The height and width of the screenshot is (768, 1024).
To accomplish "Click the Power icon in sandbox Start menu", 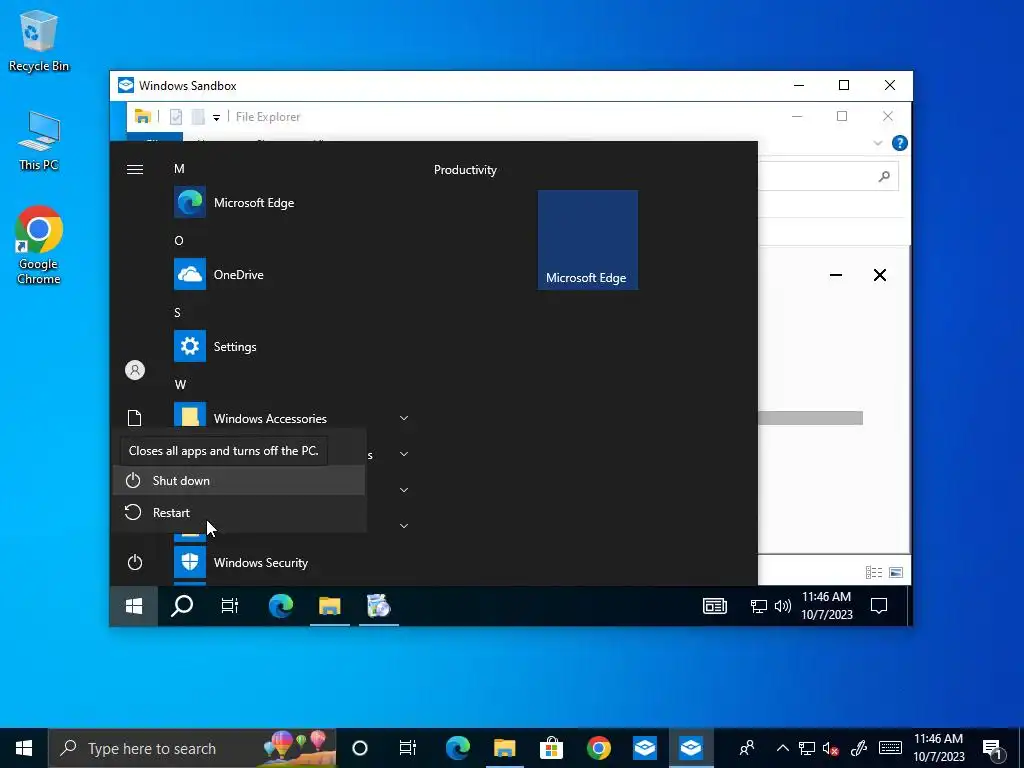I will [x=135, y=562].
